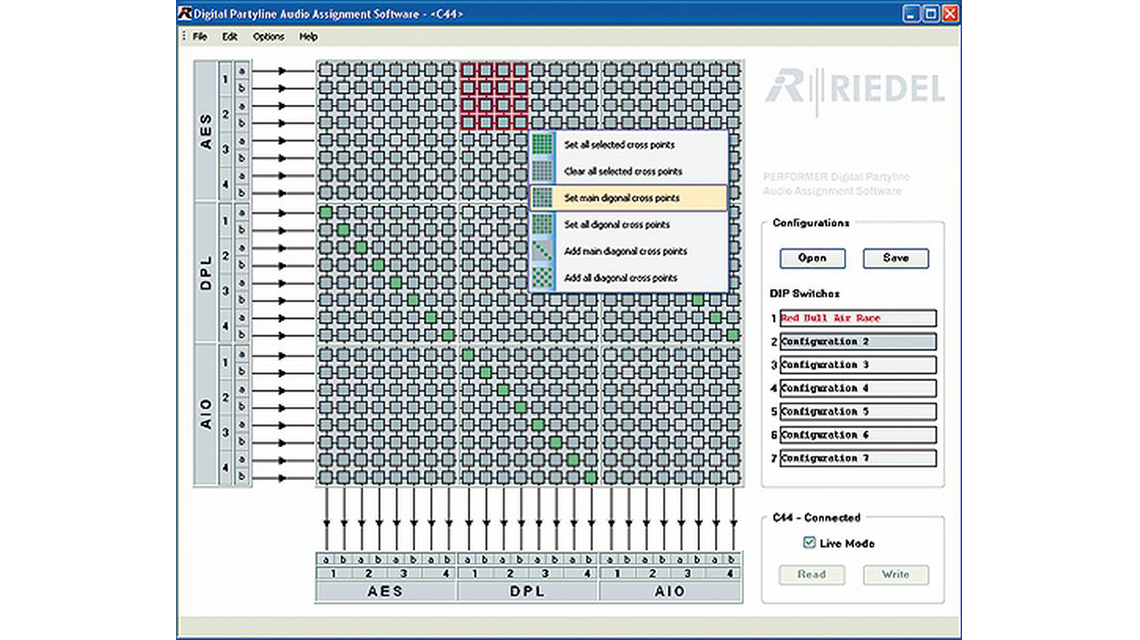Choose Set main diagonal cross points entry
1140x640 pixels.
626,198
